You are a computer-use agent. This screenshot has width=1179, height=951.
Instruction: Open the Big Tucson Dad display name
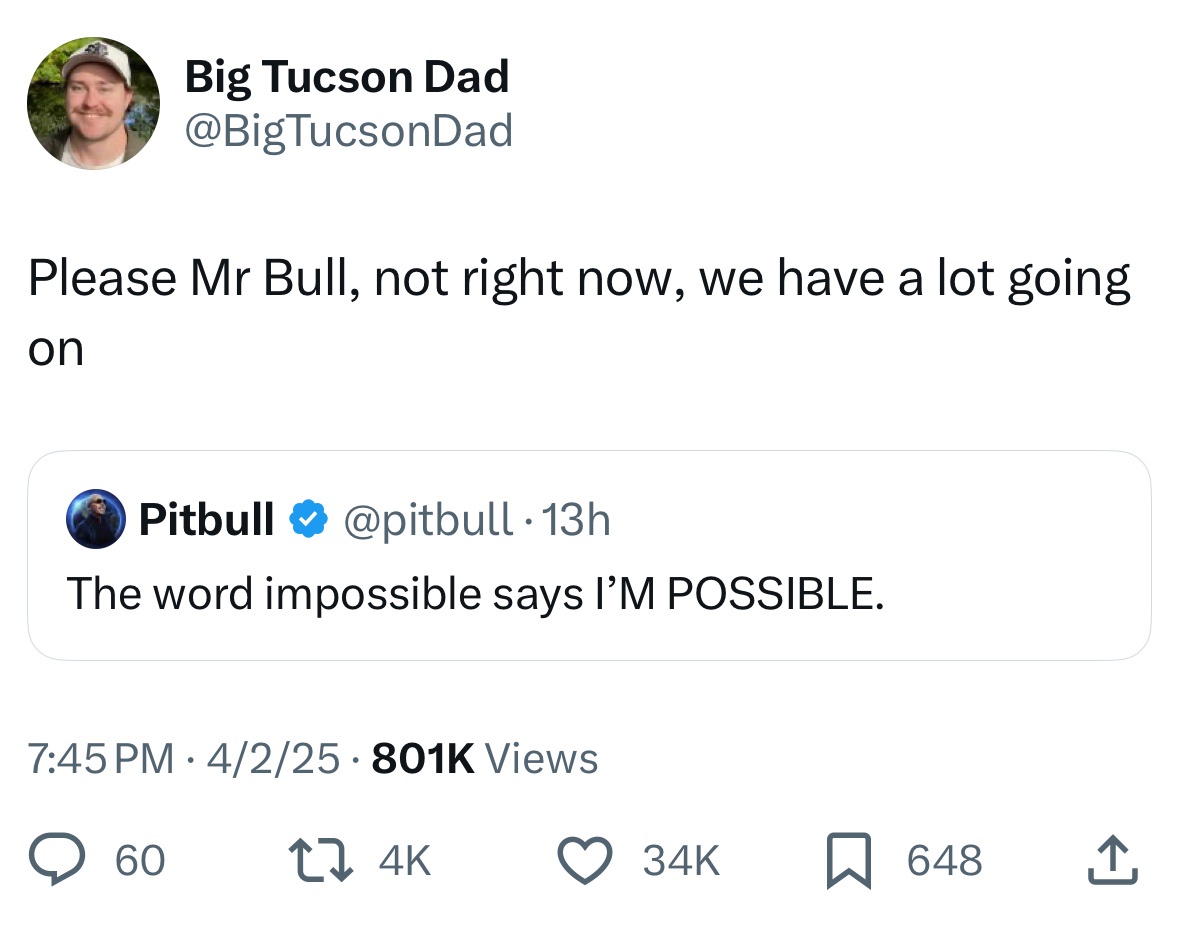pos(346,77)
